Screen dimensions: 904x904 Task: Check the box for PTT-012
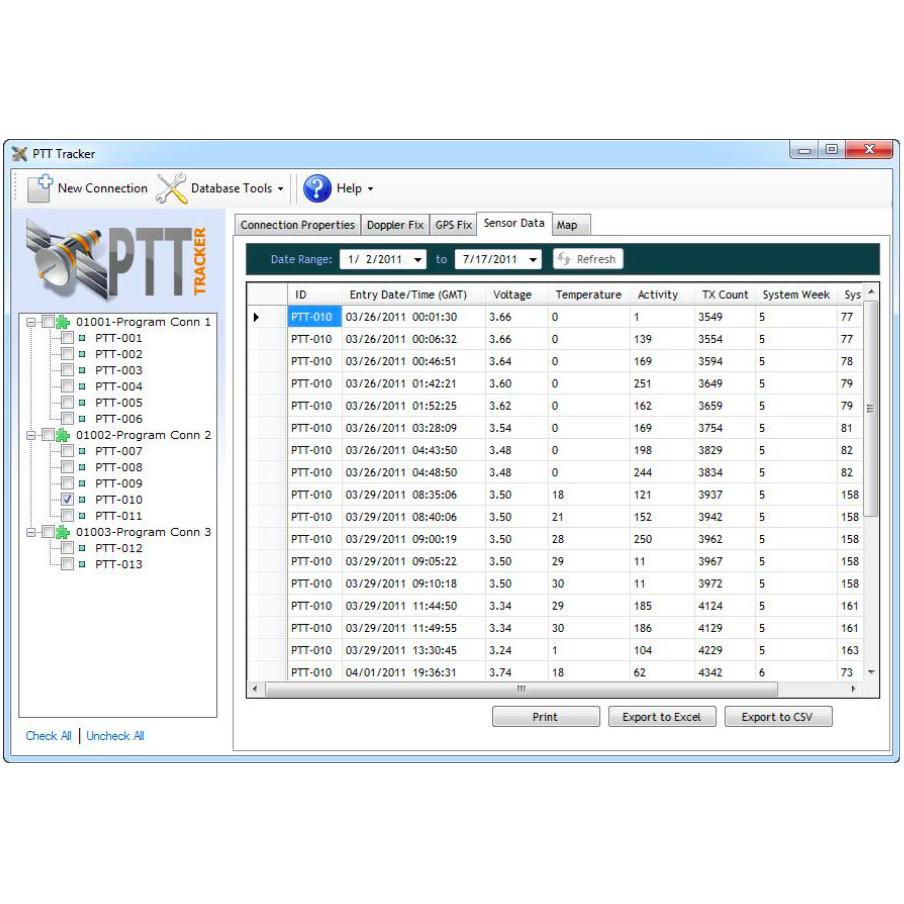pos(67,548)
